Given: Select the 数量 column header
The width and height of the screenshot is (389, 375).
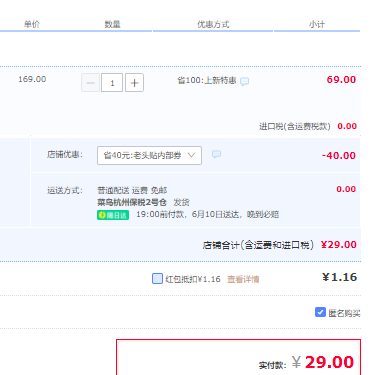Looking at the screenshot, I should pos(112,24).
